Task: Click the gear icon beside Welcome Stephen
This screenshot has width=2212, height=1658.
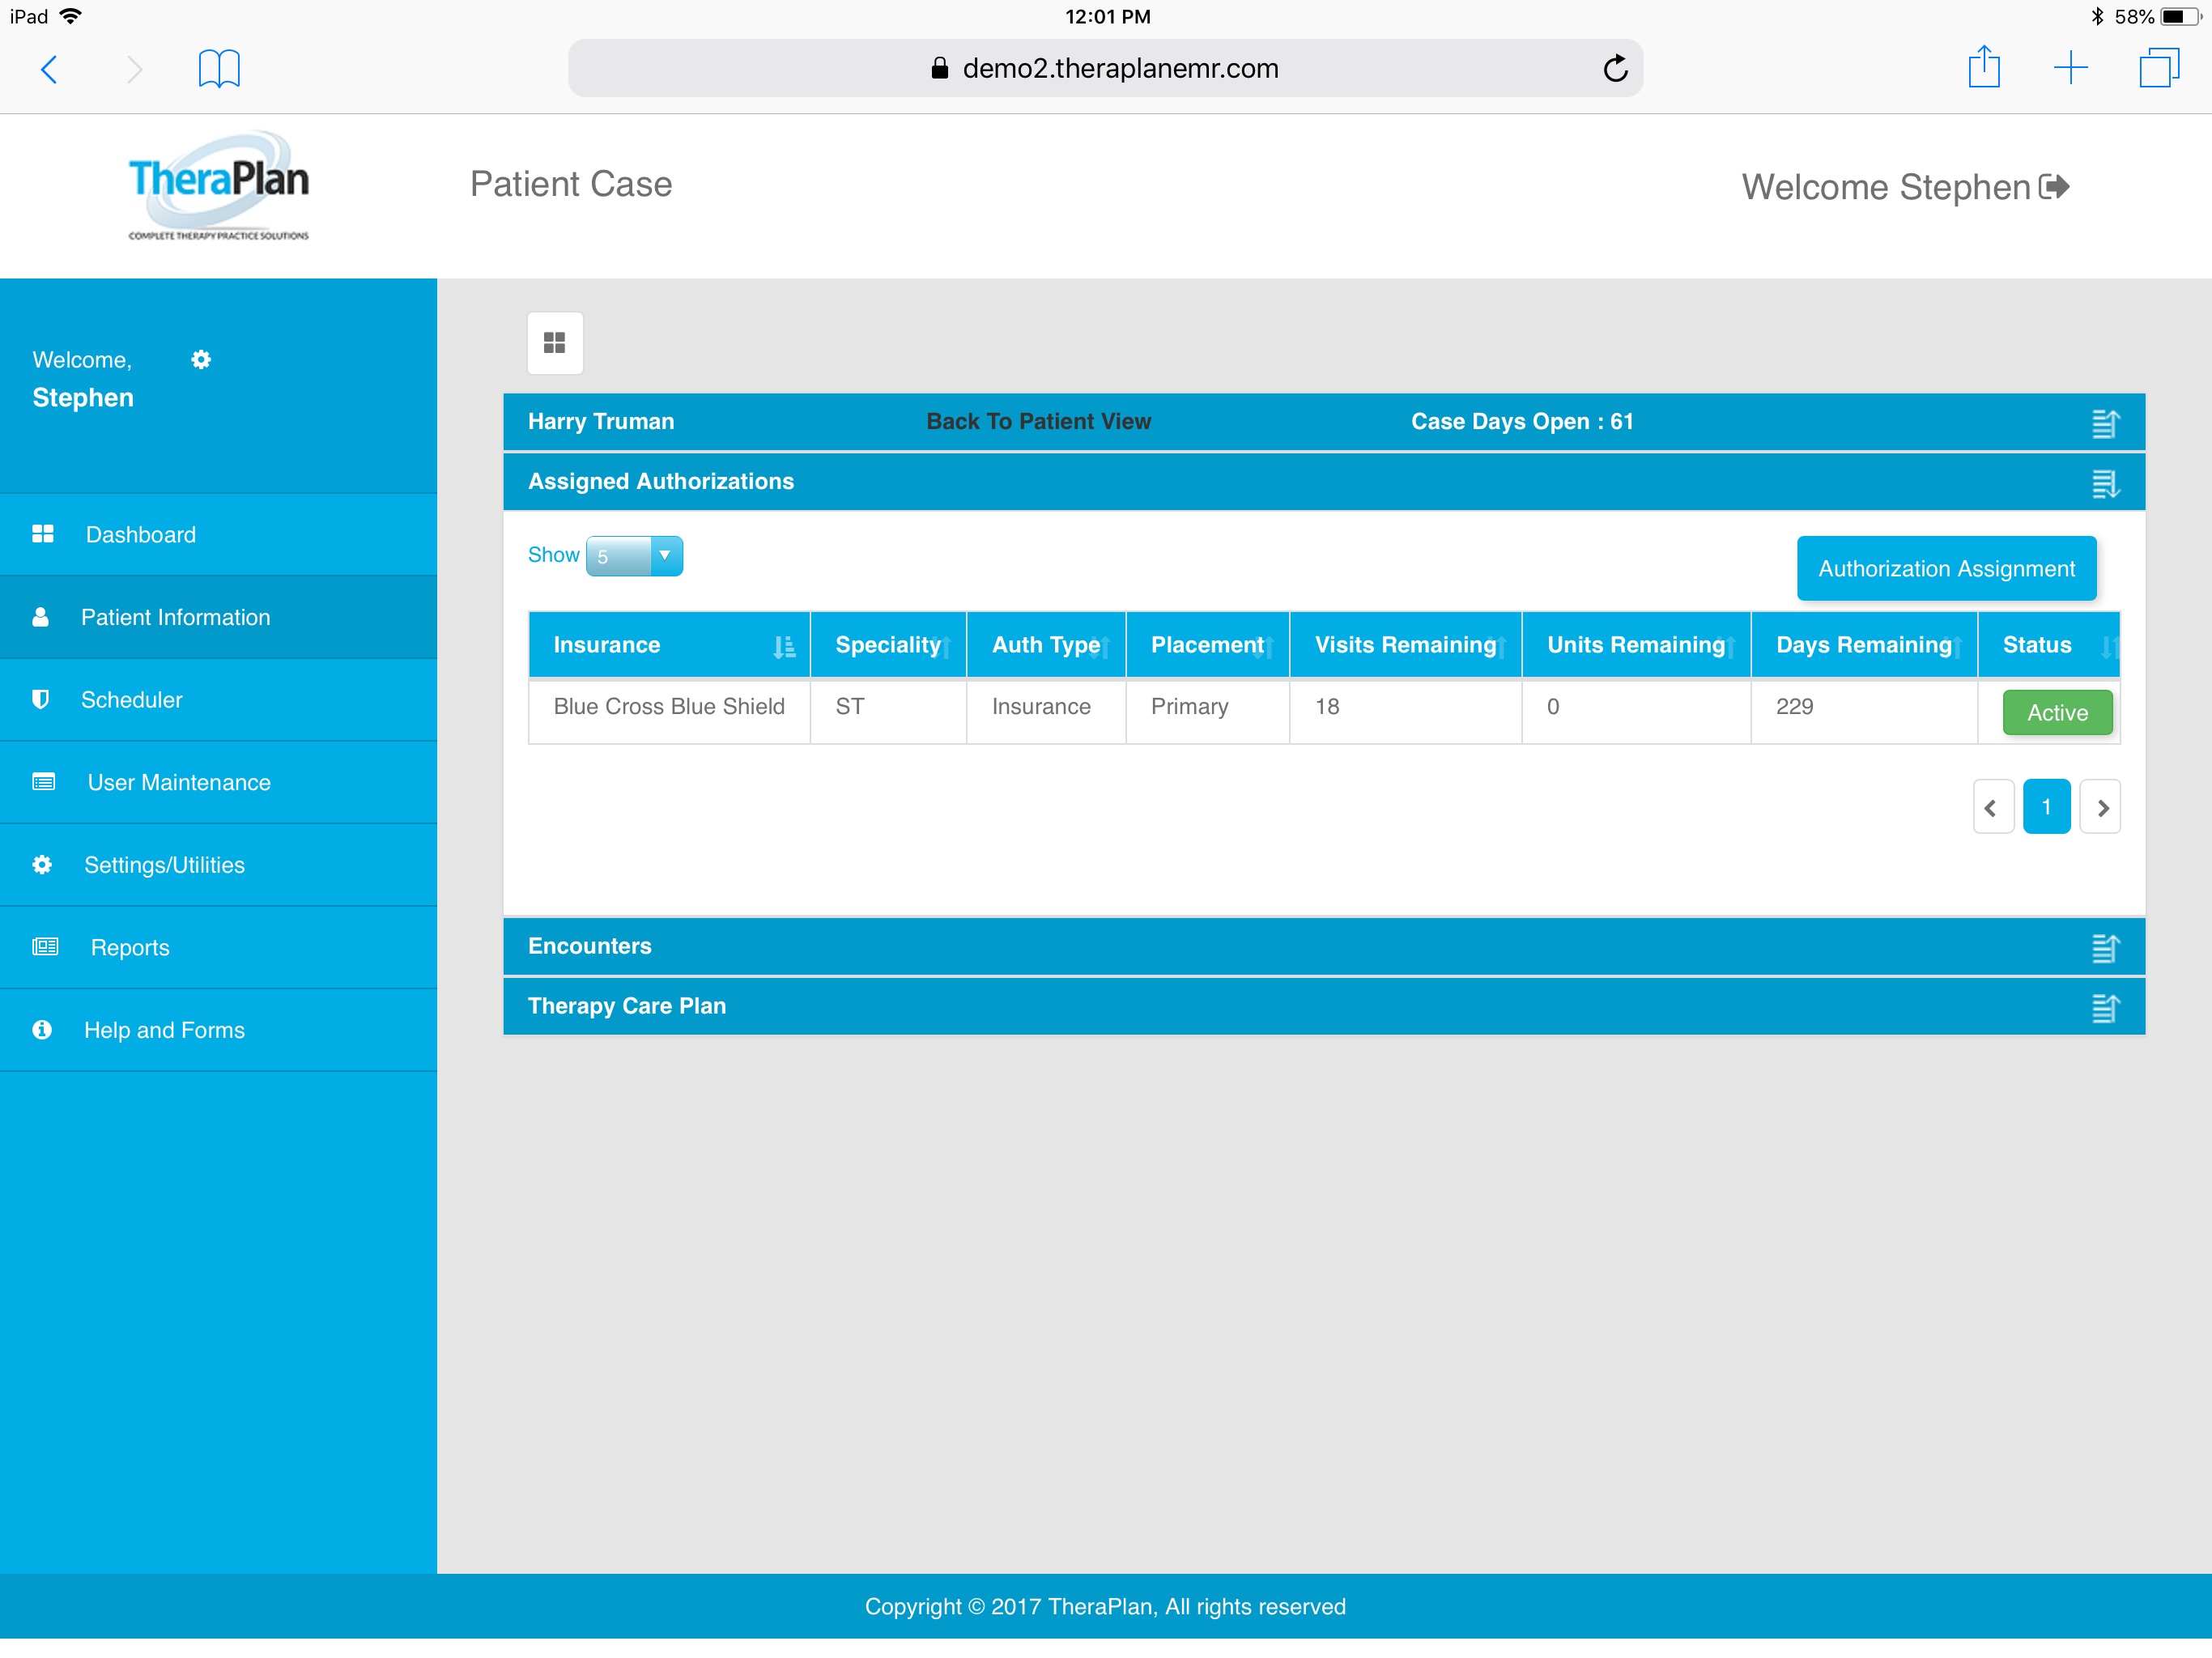Action: 201,360
